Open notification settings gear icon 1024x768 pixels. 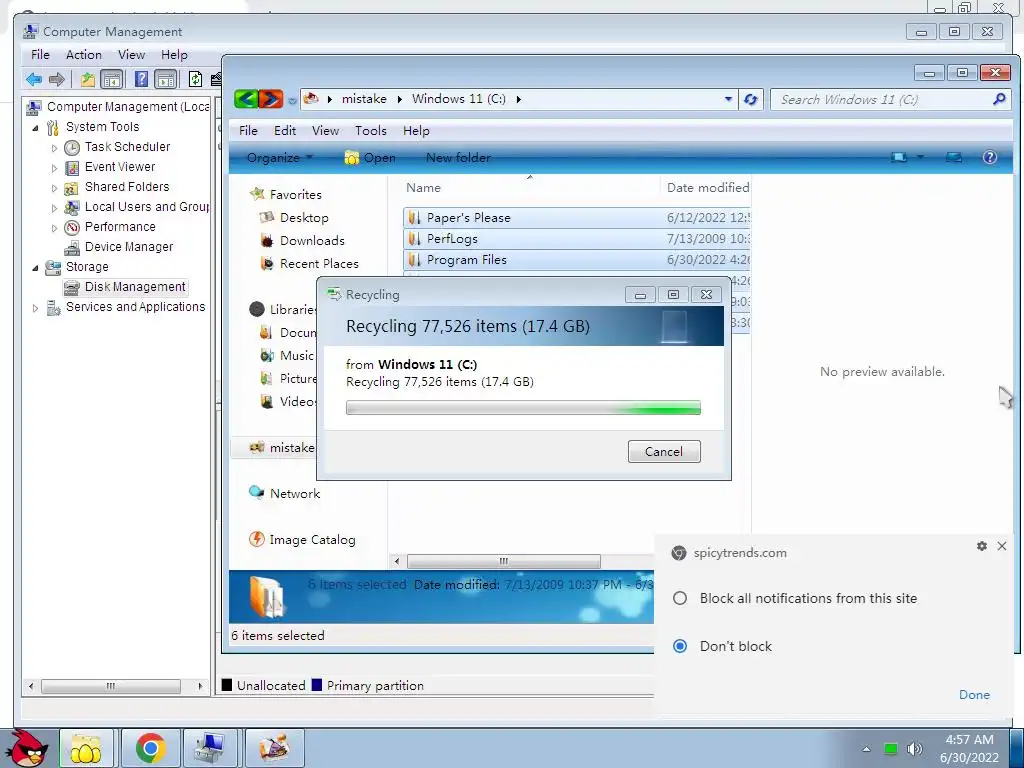[x=981, y=546]
